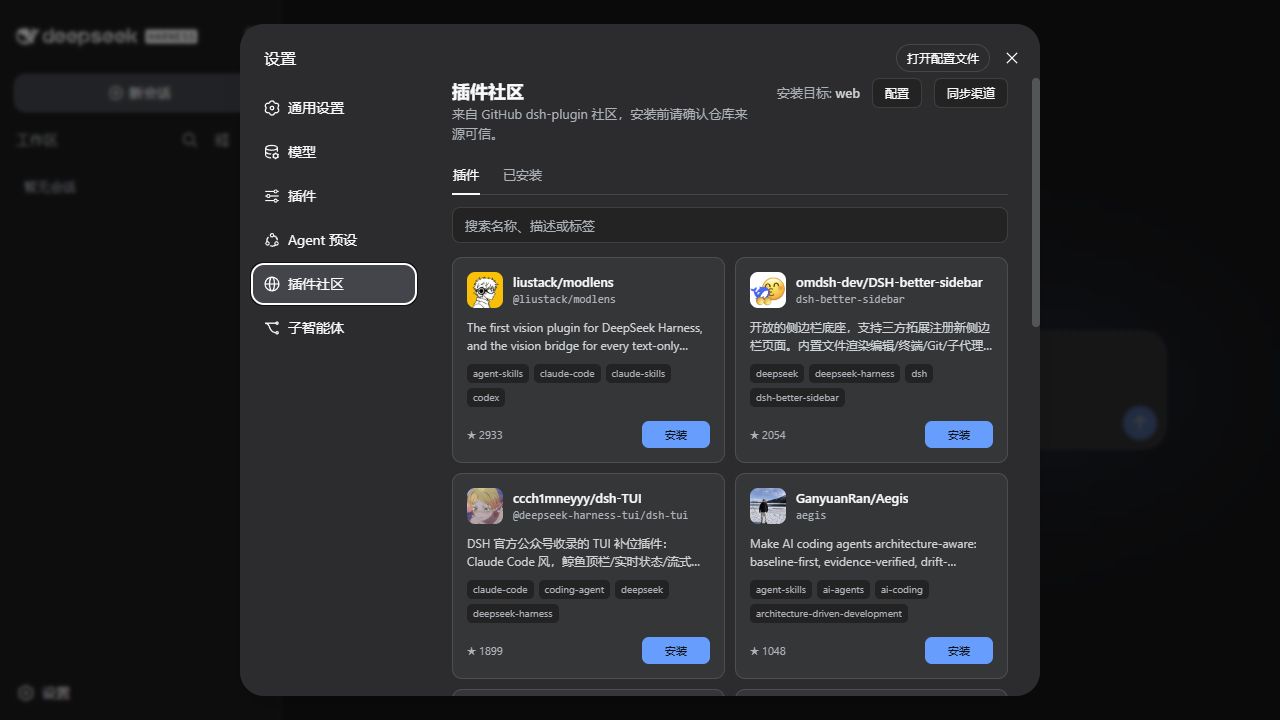Click the Aegis plugin avatar icon

coord(768,506)
